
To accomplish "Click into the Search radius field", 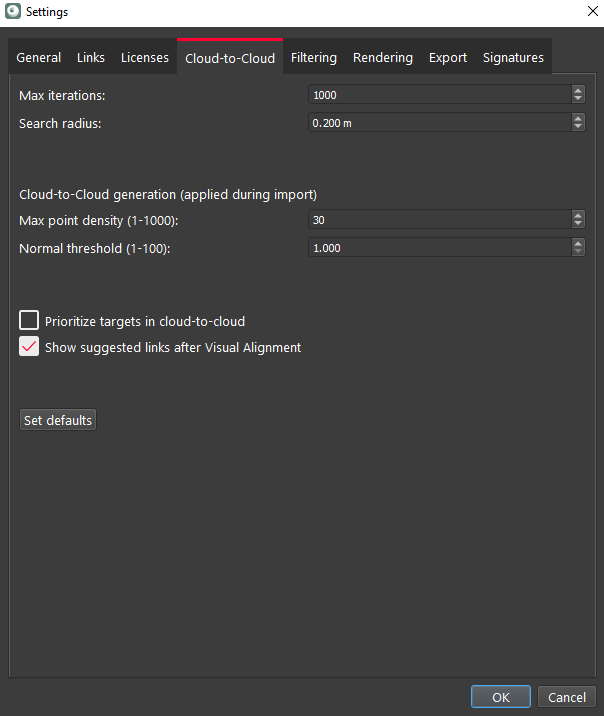I will (438, 122).
